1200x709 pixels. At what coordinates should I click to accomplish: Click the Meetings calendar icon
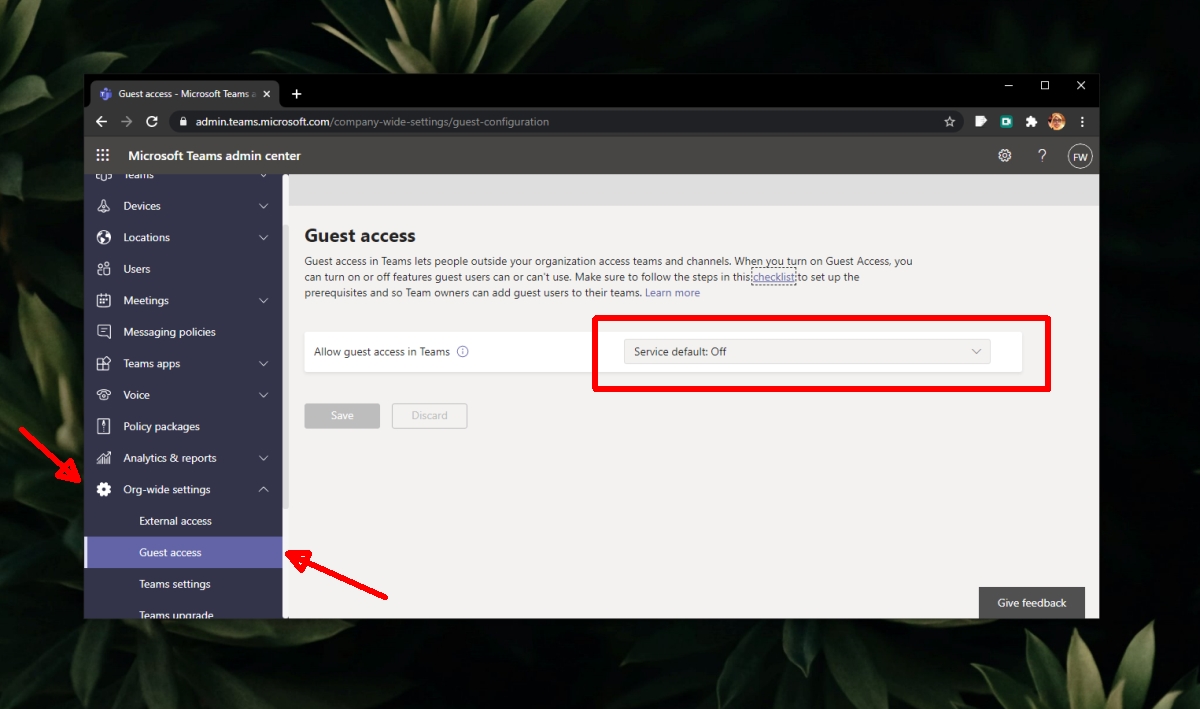[x=103, y=300]
